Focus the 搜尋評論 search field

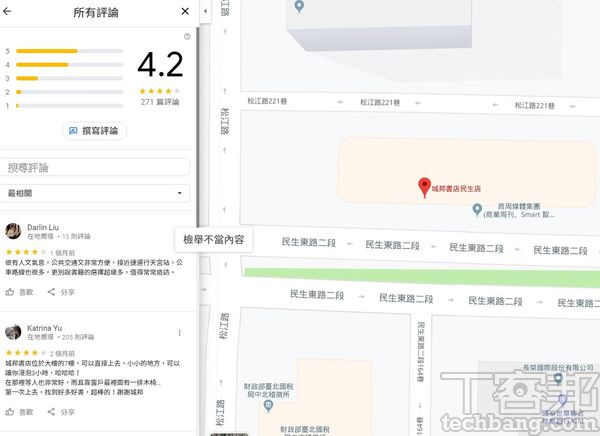[95, 167]
